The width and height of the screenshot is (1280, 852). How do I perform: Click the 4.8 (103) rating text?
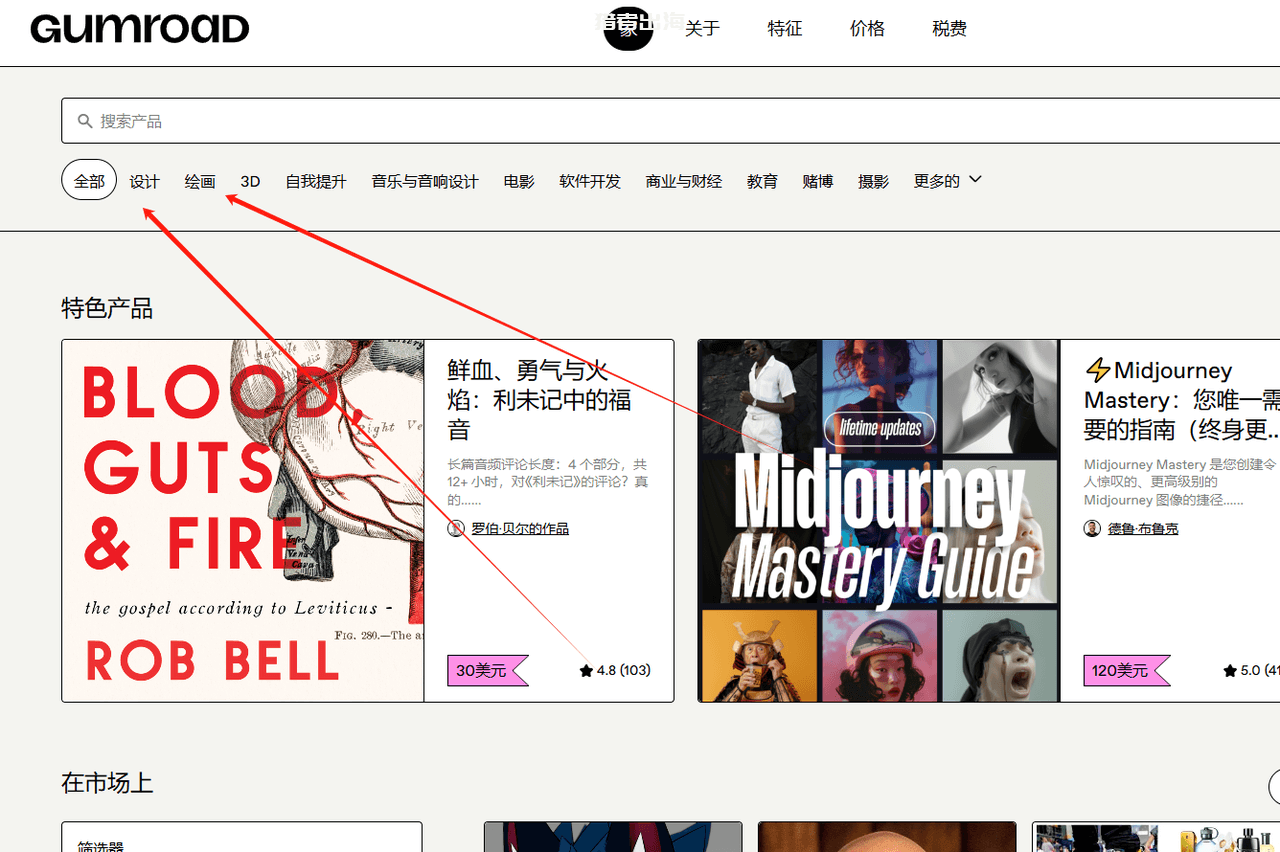pyautogui.click(x=623, y=671)
